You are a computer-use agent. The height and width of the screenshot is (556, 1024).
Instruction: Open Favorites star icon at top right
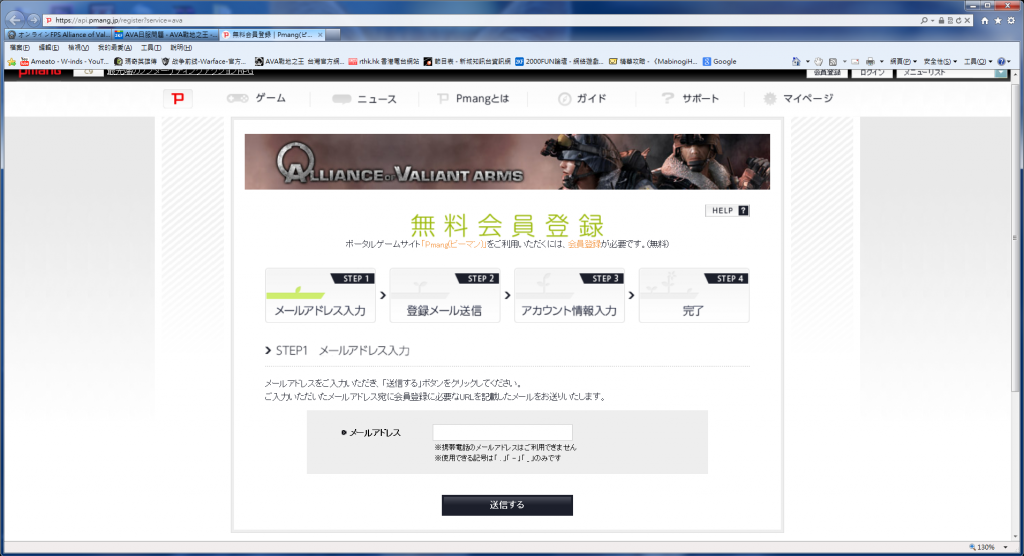[998, 20]
